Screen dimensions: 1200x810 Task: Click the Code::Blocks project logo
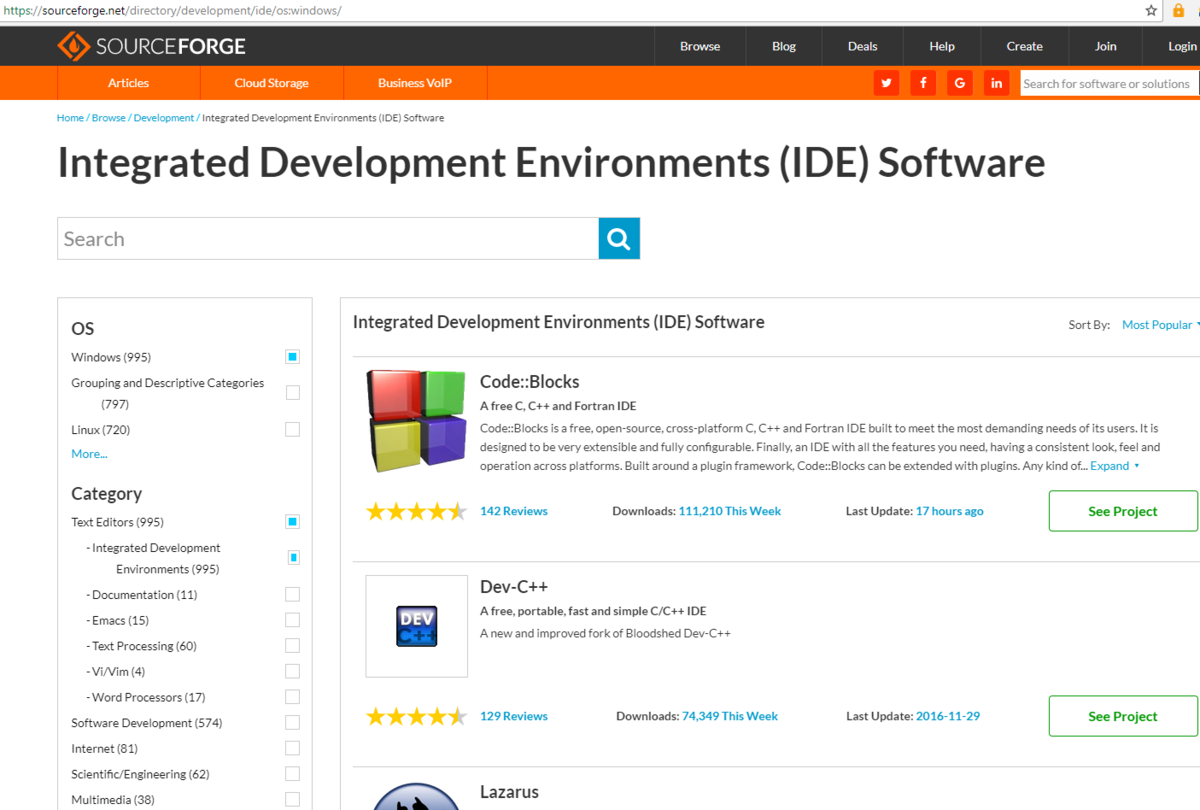point(417,420)
